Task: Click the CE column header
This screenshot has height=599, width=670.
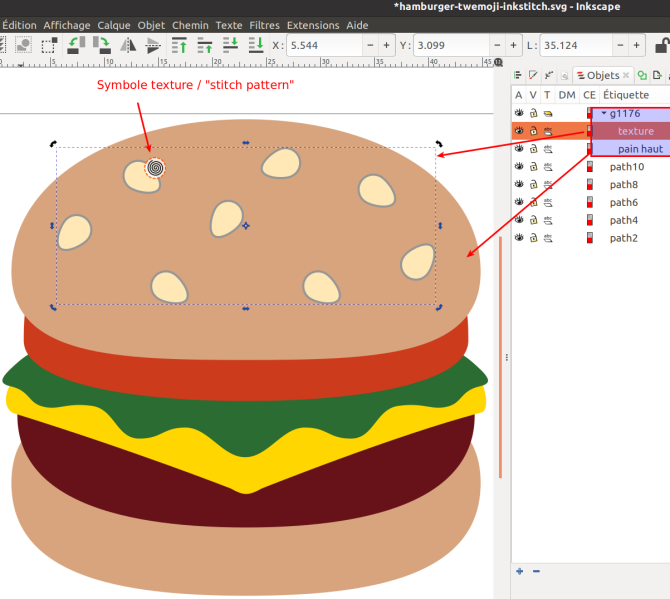Action: [589, 95]
